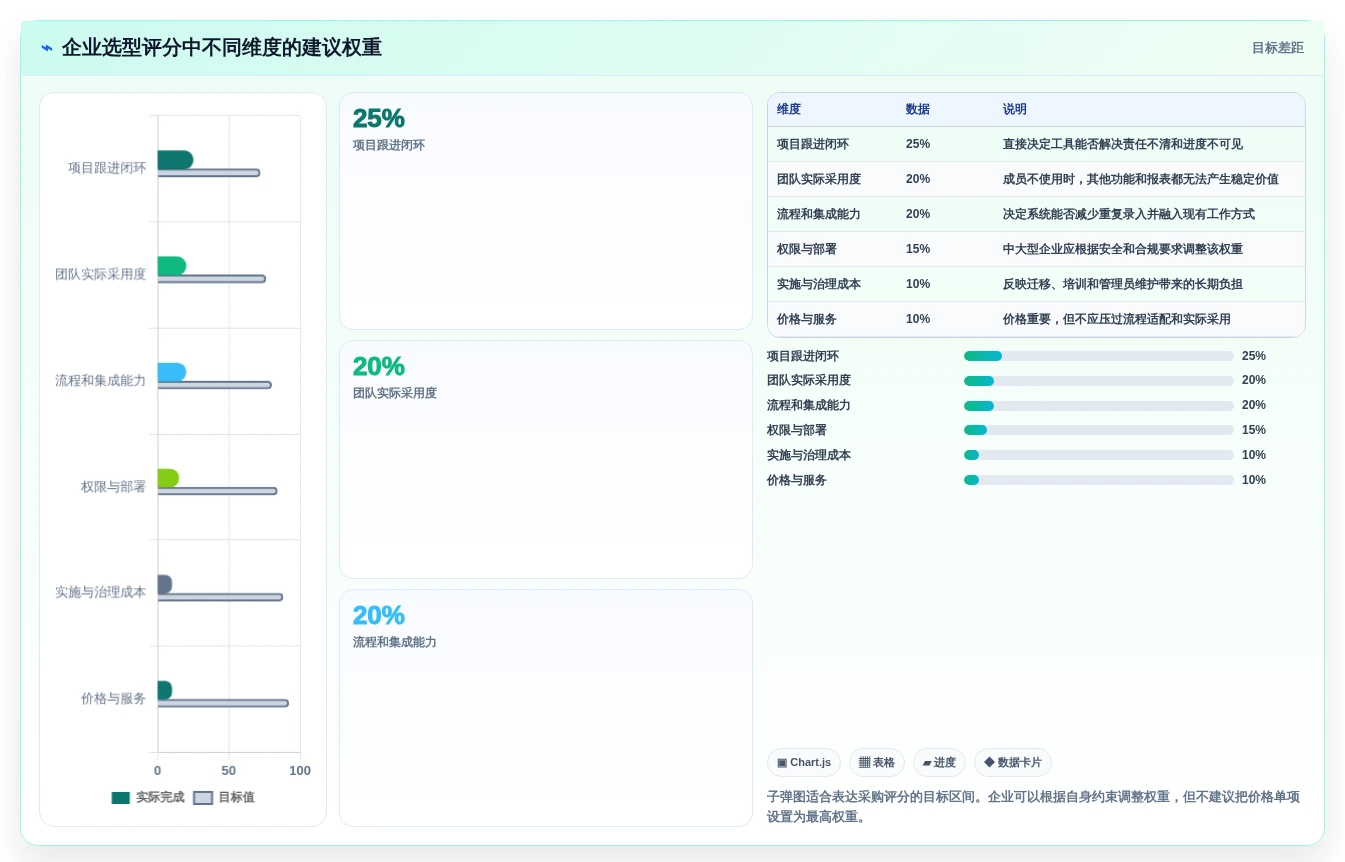The width and height of the screenshot is (1345, 862).
Task: Click the 目标值 legend color swatch
Action: point(203,798)
